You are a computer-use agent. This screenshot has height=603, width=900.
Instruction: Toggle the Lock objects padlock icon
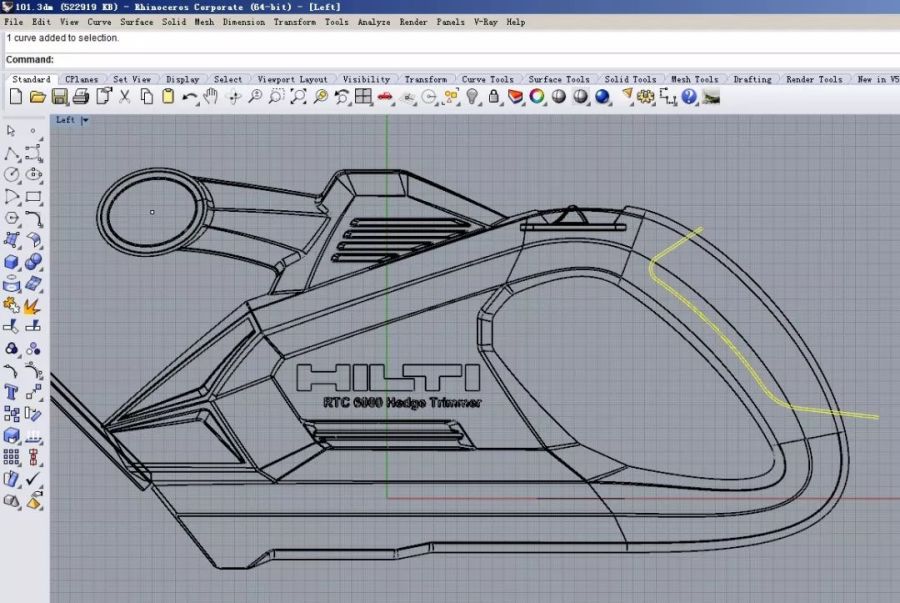tap(494, 97)
